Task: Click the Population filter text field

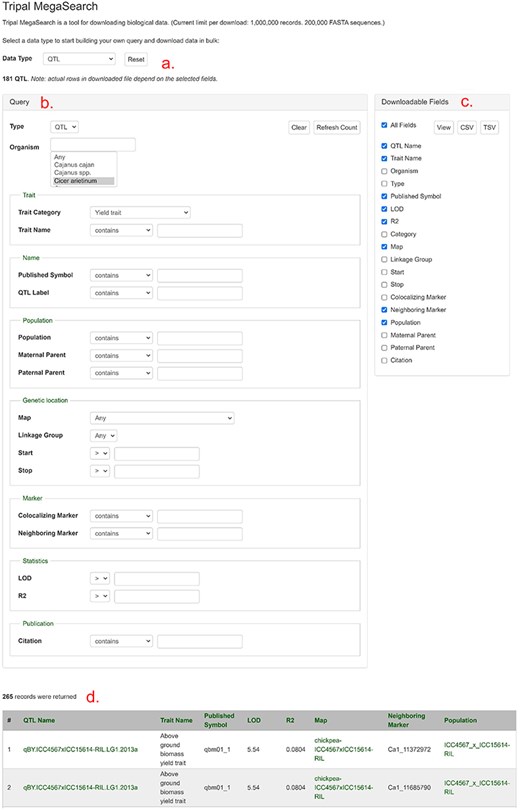Action: 200,338
